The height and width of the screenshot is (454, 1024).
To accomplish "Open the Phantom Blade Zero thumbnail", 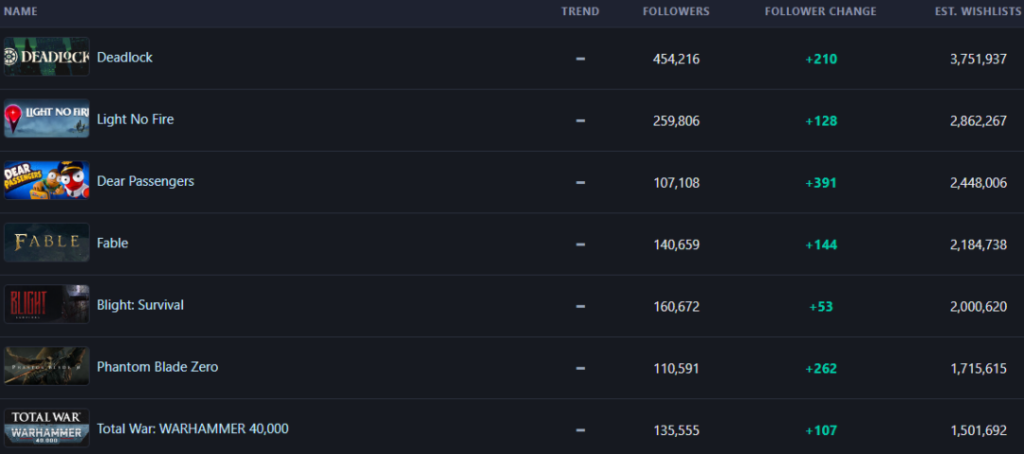I will [x=46, y=366].
